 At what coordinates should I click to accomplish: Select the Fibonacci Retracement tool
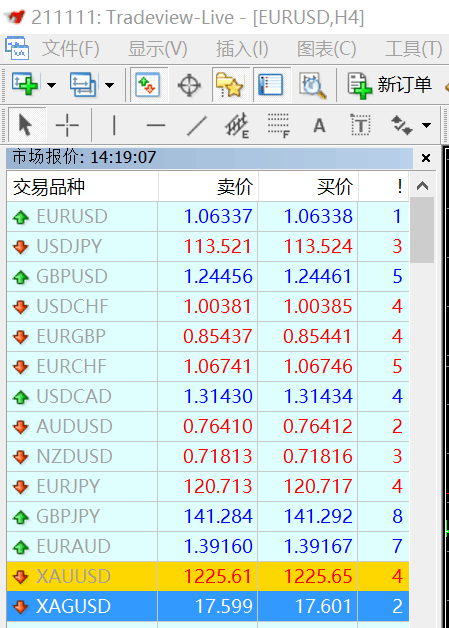(x=278, y=125)
